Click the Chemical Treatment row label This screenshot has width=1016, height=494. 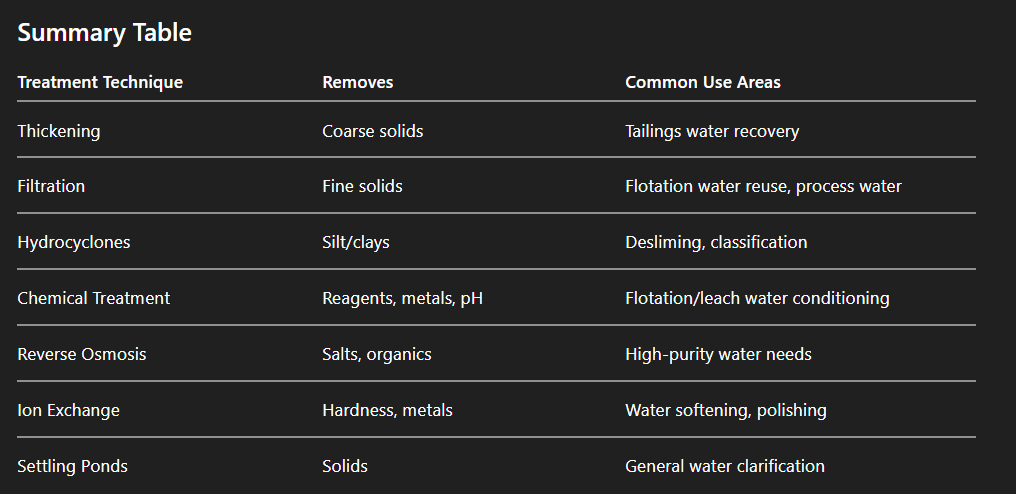pyautogui.click(x=94, y=298)
